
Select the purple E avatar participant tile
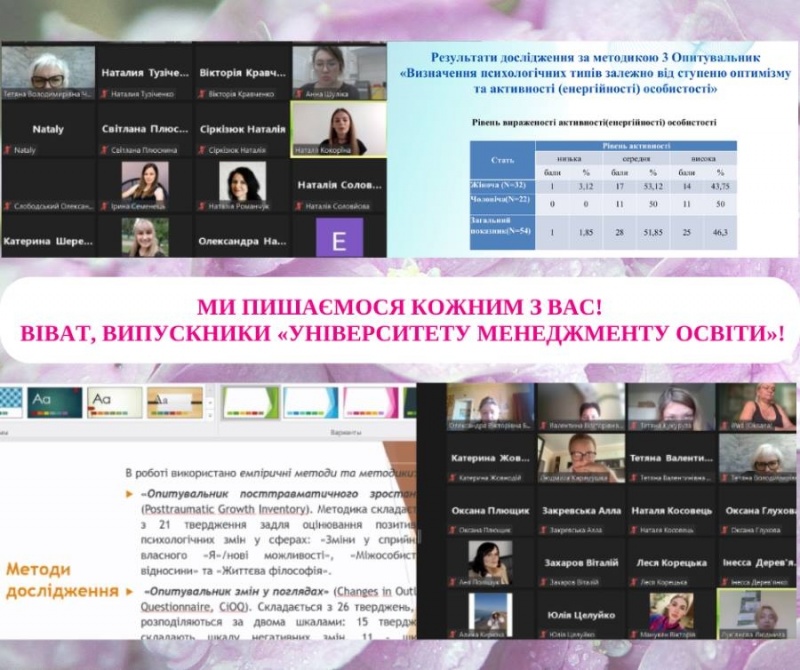pos(338,240)
